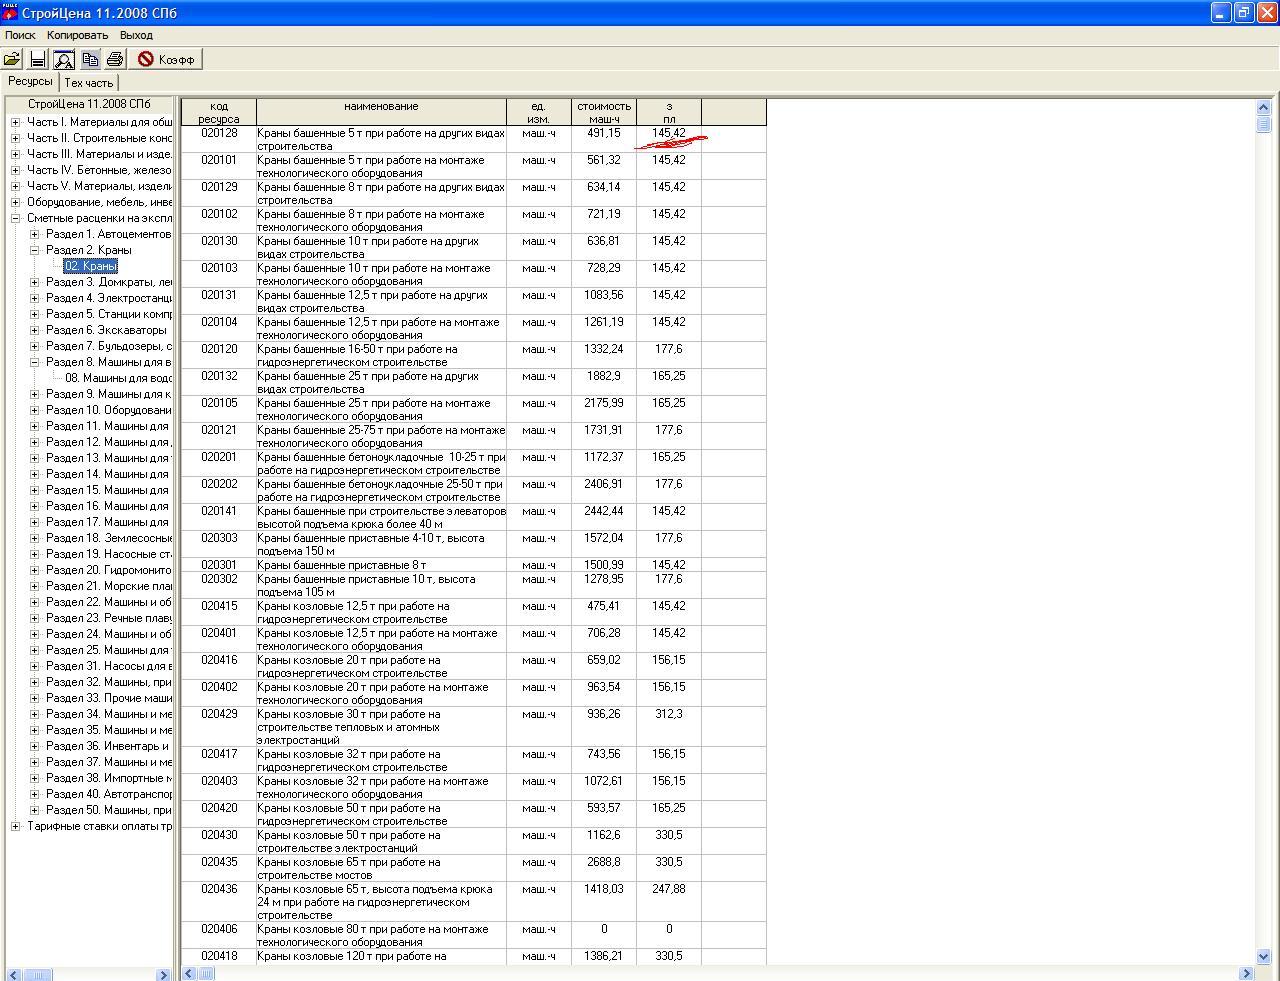This screenshot has width=1280, height=981.
Task: Click the код ресурса column header
Action: pos(219,112)
